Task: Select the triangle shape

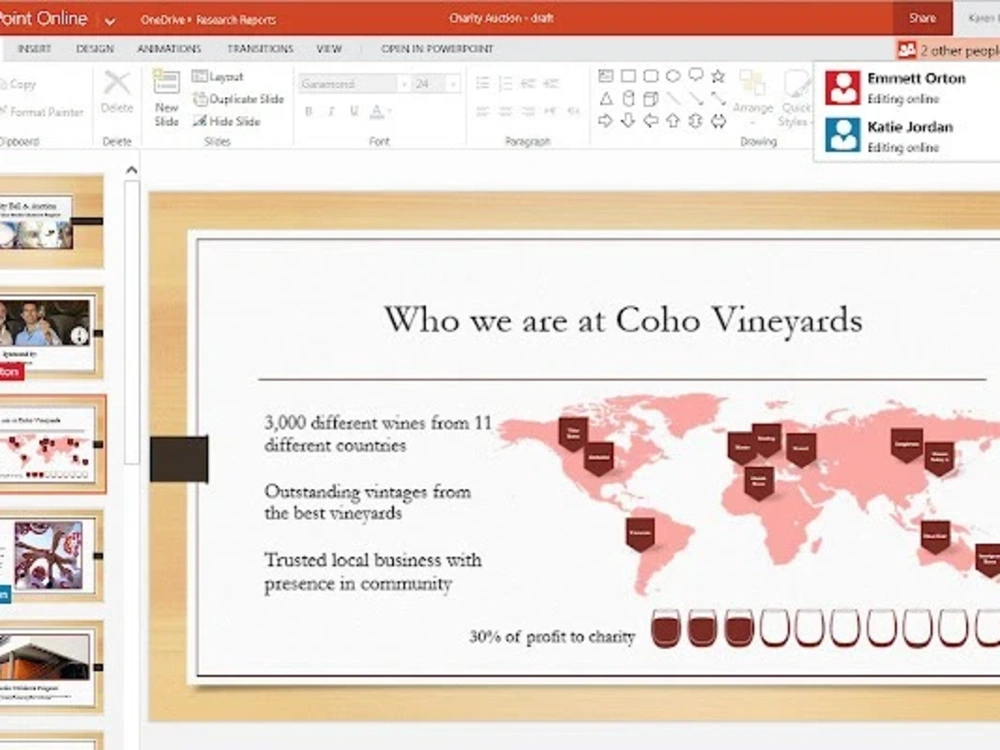Action: [x=606, y=99]
